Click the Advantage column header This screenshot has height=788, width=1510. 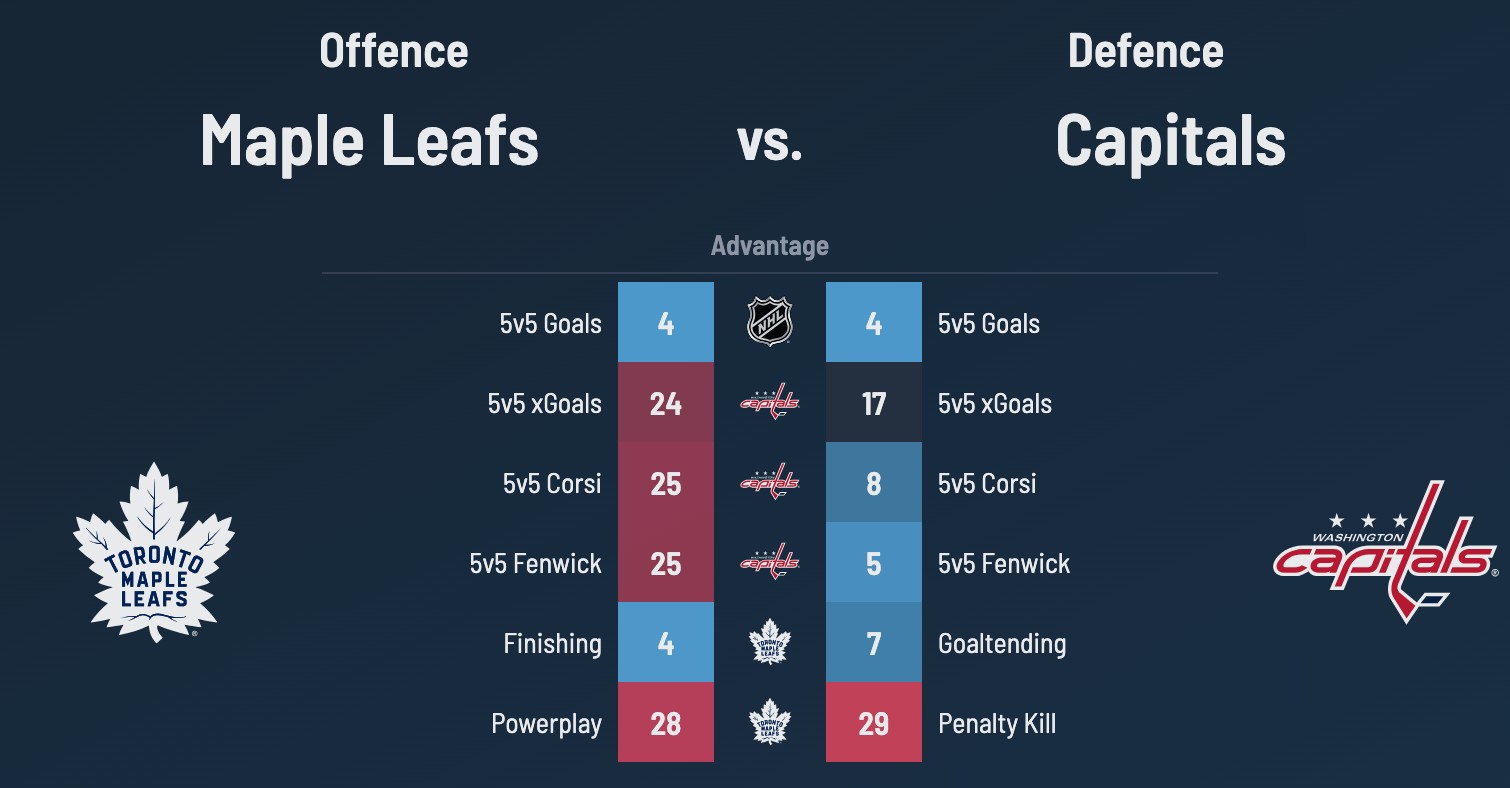coord(770,245)
